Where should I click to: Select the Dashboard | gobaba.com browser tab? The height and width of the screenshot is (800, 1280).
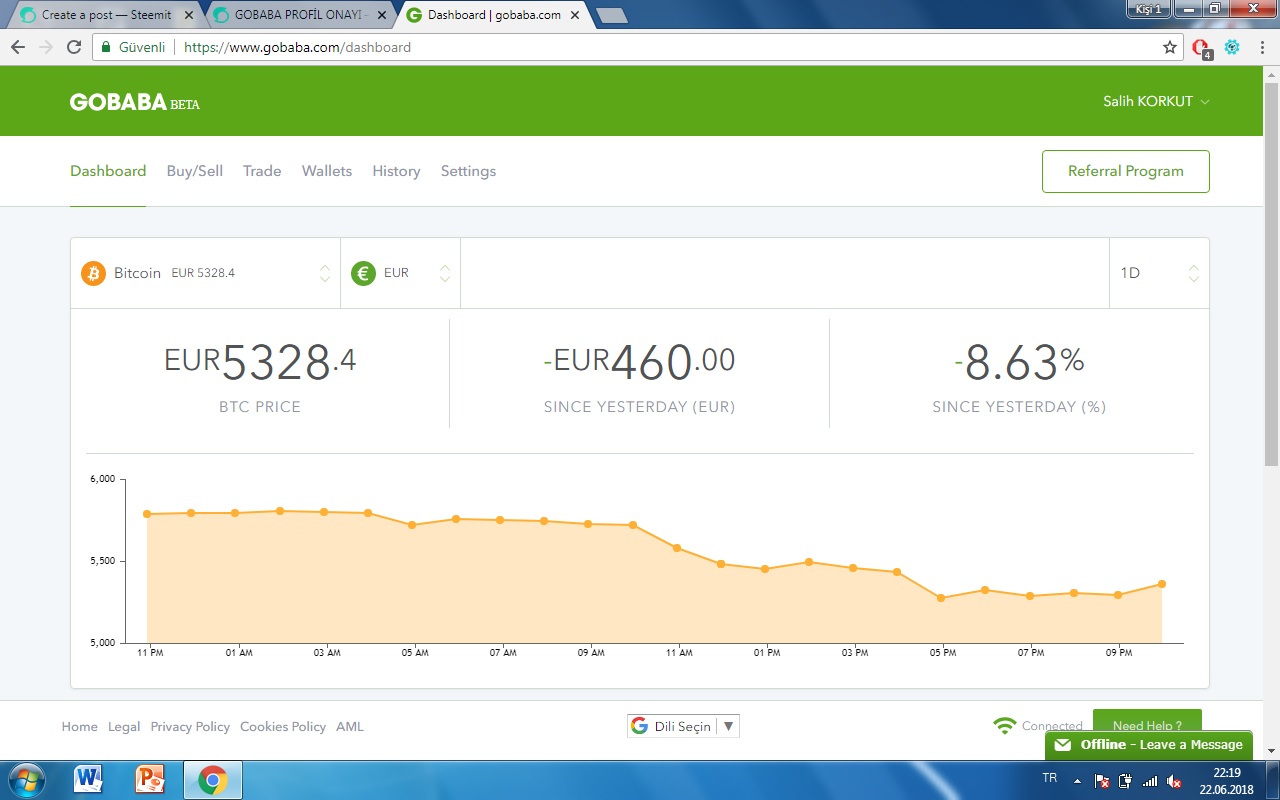point(494,15)
